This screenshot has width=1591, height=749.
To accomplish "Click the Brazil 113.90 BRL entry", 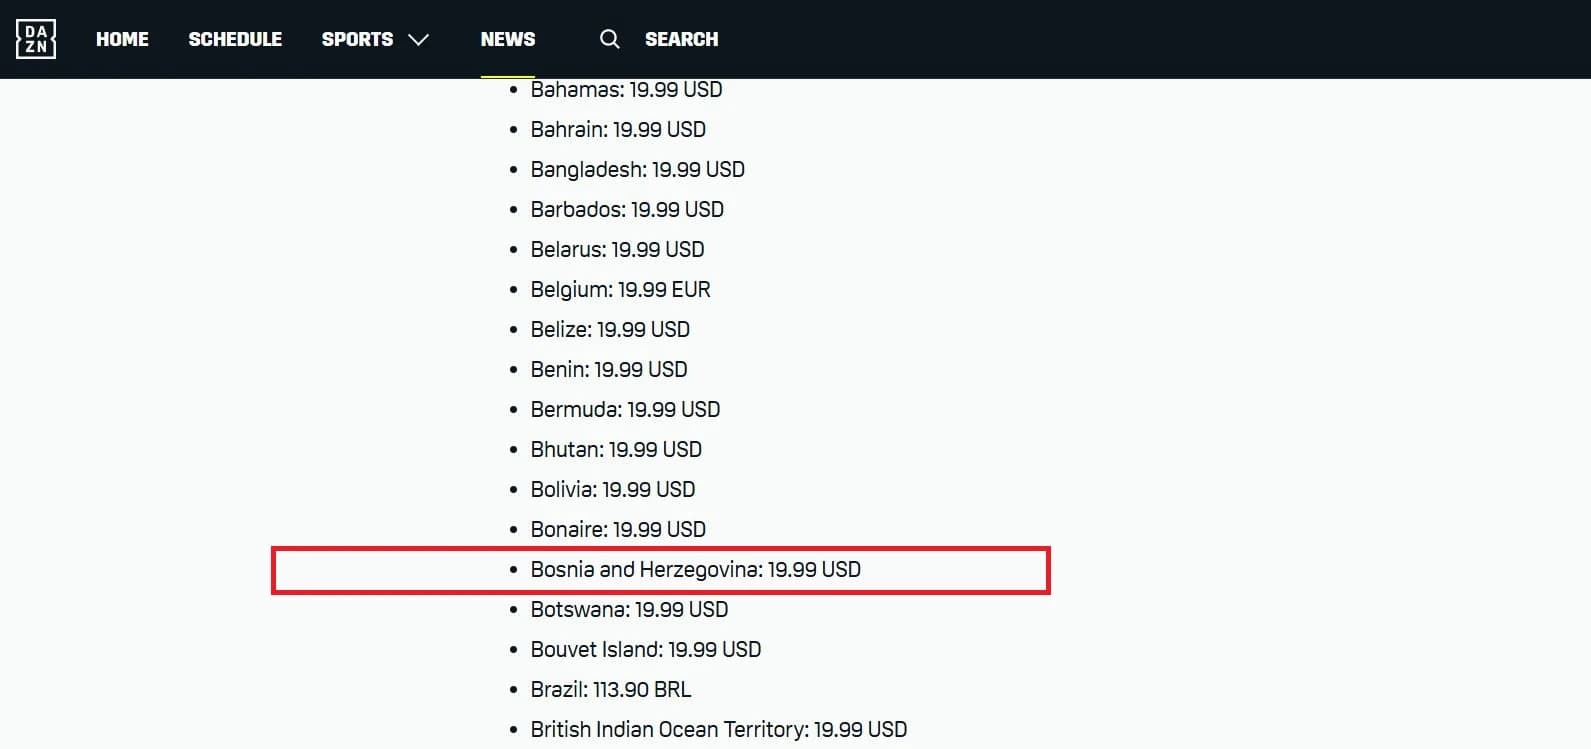I will 611,689.
